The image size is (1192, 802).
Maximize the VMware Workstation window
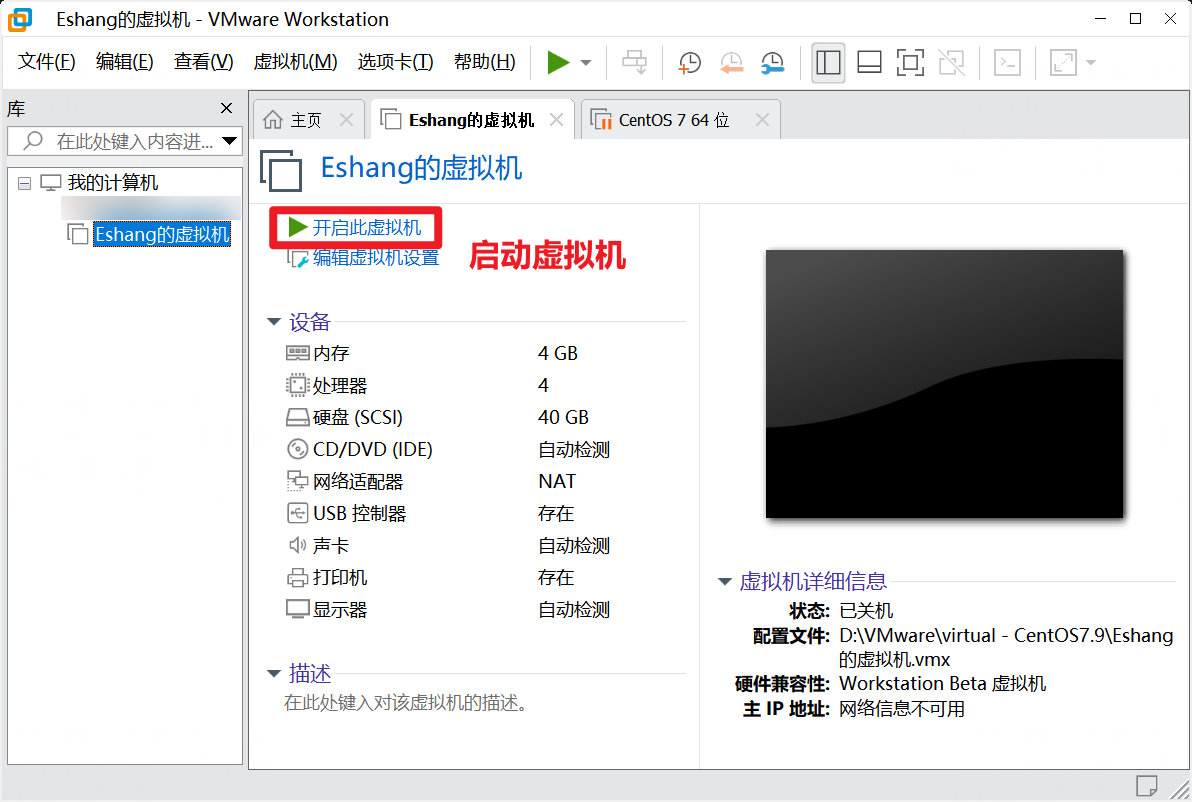(1135, 19)
